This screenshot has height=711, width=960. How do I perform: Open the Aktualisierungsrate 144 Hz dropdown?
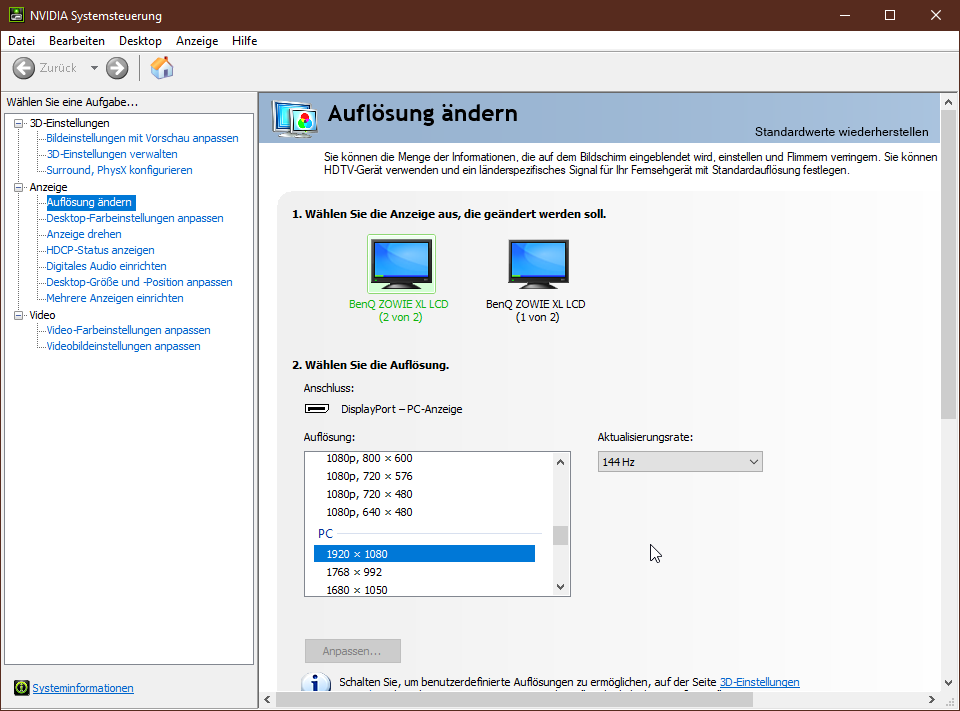680,462
